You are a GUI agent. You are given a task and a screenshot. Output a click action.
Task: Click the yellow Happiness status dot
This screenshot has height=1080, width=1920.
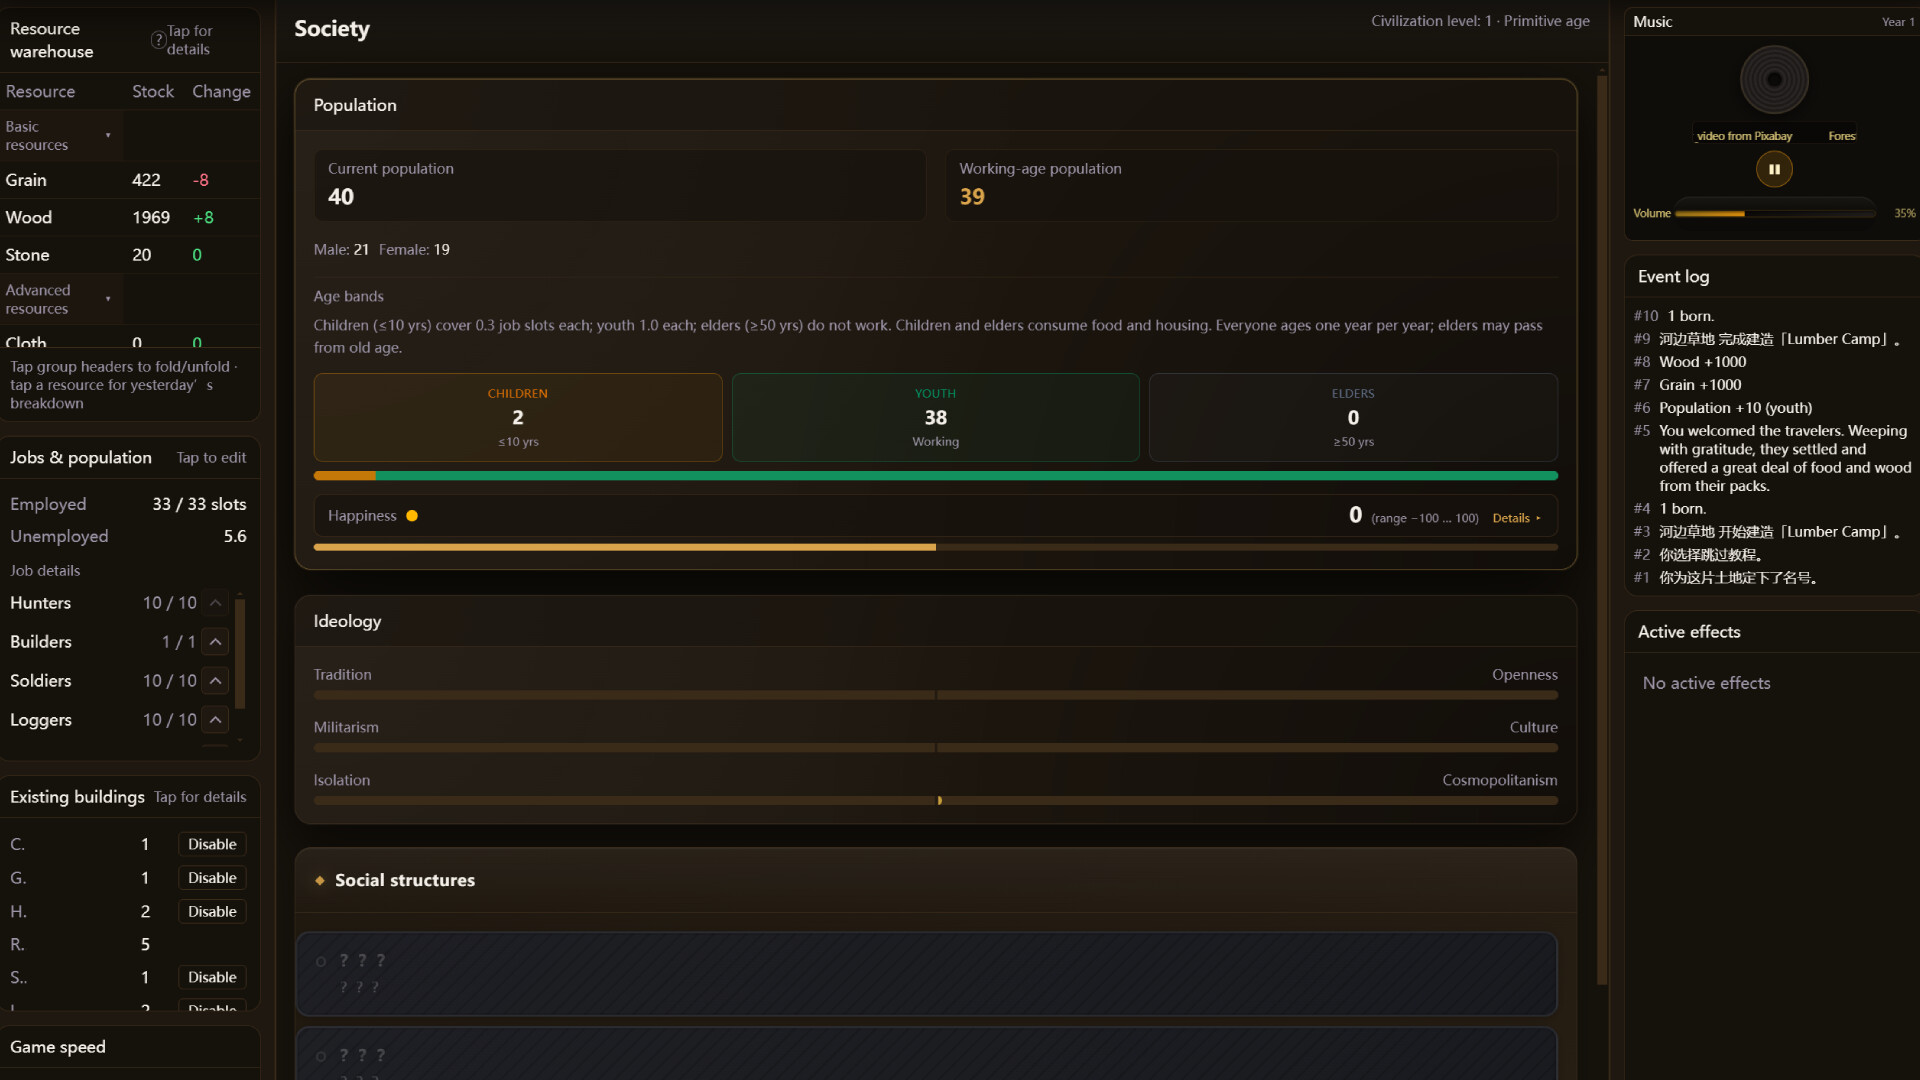click(412, 516)
